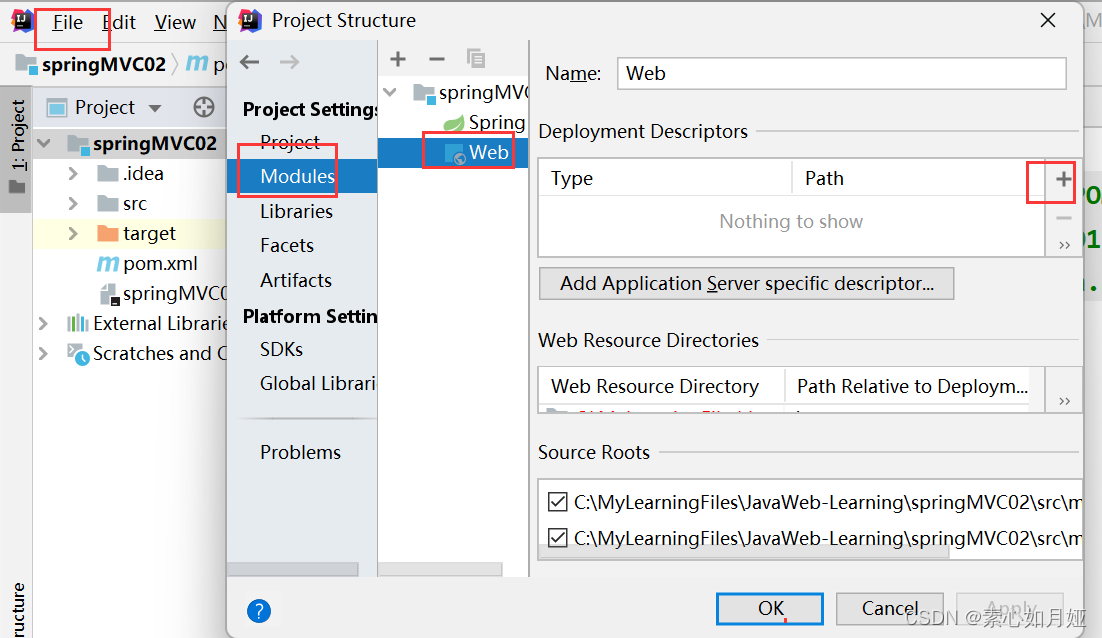Collapse the springMVC02 root in Project tree
This screenshot has height=638, width=1102.
(x=44, y=144)
